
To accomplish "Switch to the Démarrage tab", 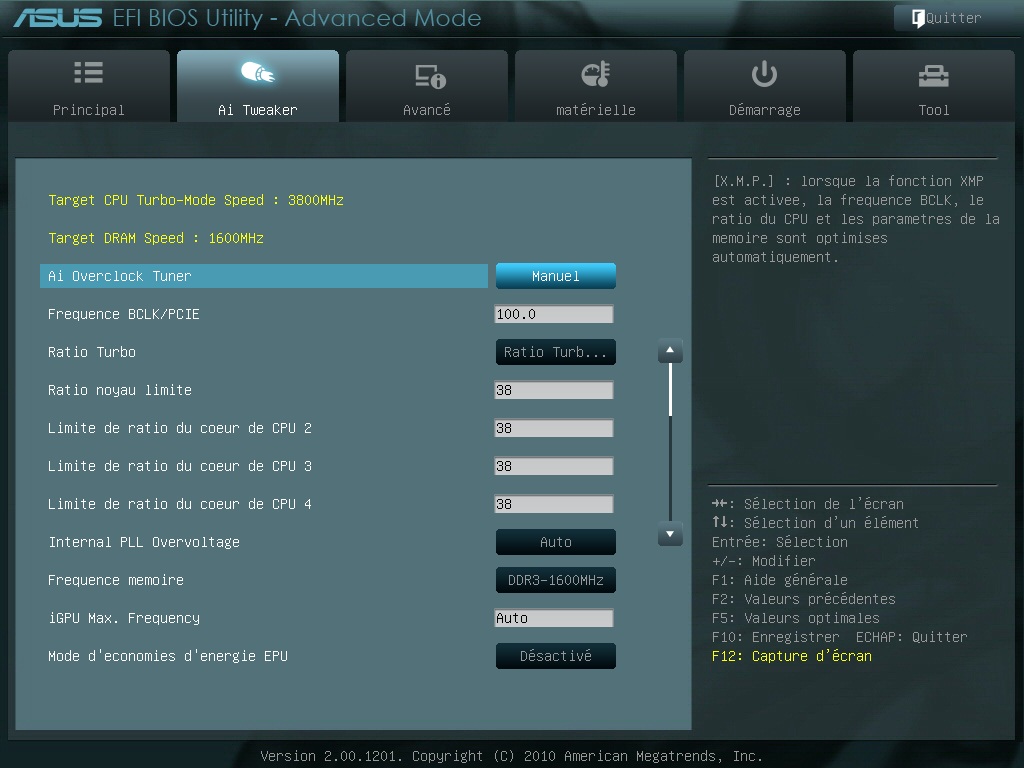I will [x=764, y=88].
